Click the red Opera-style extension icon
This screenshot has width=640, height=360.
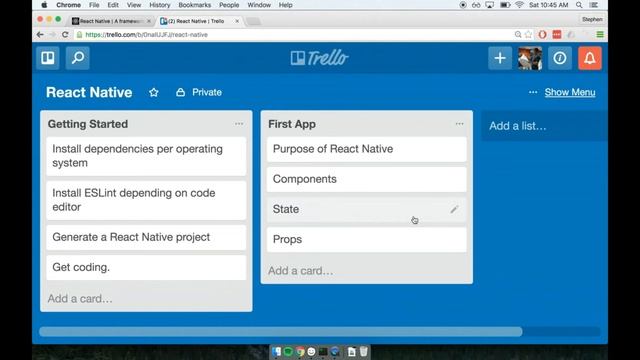point(542,35)
